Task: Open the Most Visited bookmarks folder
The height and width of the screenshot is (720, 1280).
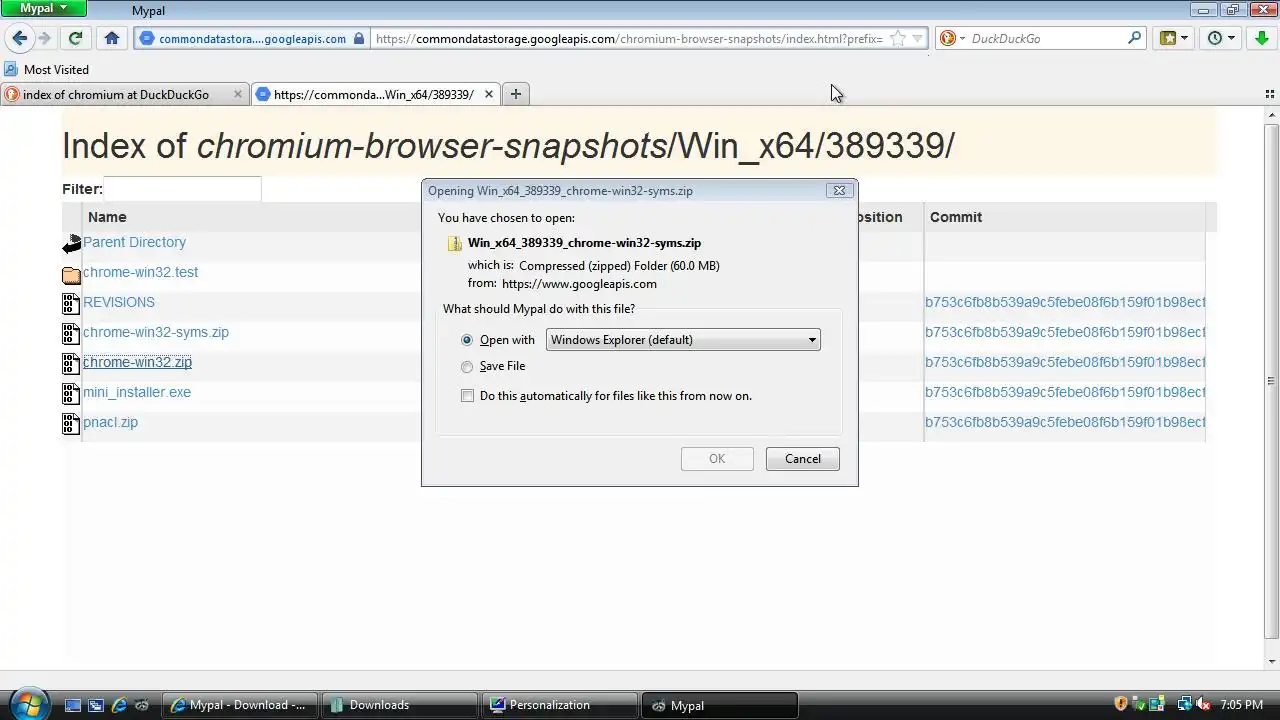Action: (x=47, y=69)
